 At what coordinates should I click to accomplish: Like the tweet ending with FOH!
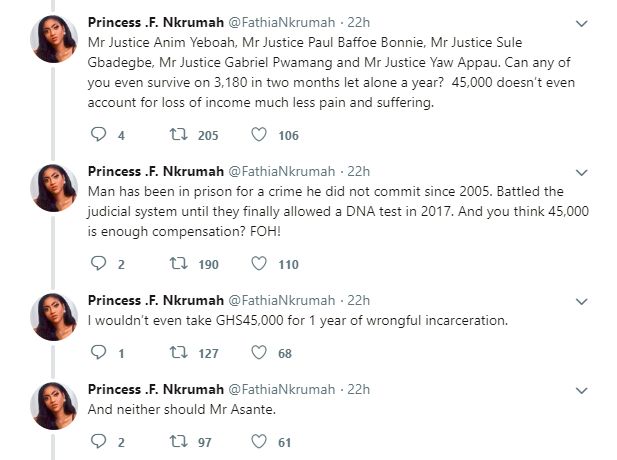256,264
